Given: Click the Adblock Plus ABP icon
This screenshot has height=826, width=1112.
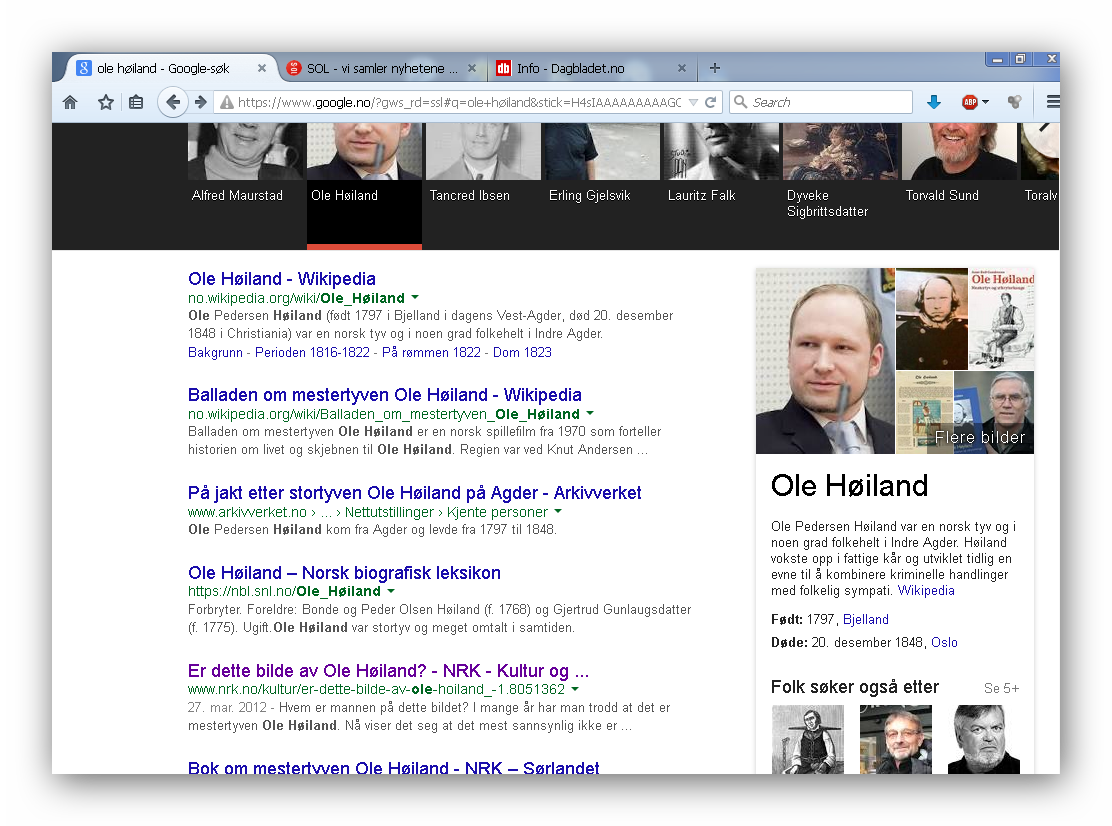Looking at the screenshot, I should click(970, 102).
